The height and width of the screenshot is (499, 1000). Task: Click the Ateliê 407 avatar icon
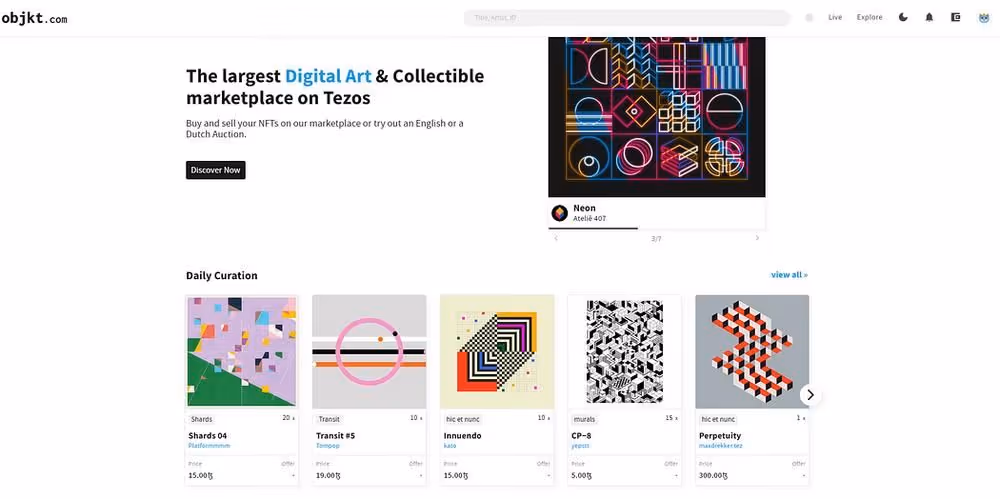click(559, 213)
